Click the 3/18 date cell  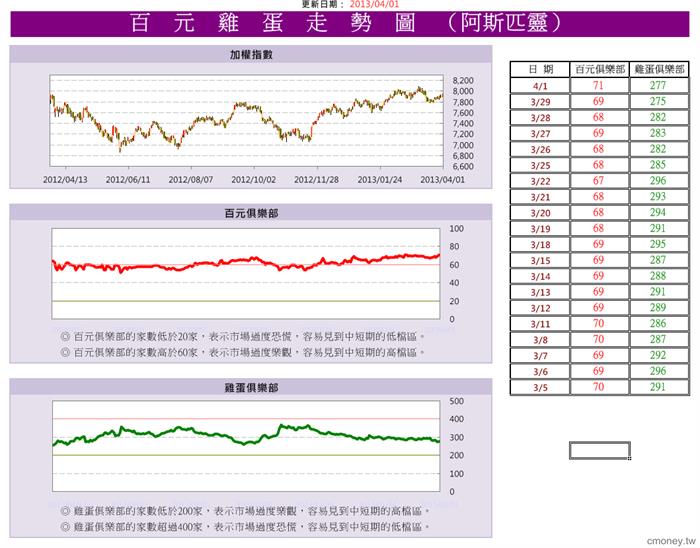(x=540, y=245)
